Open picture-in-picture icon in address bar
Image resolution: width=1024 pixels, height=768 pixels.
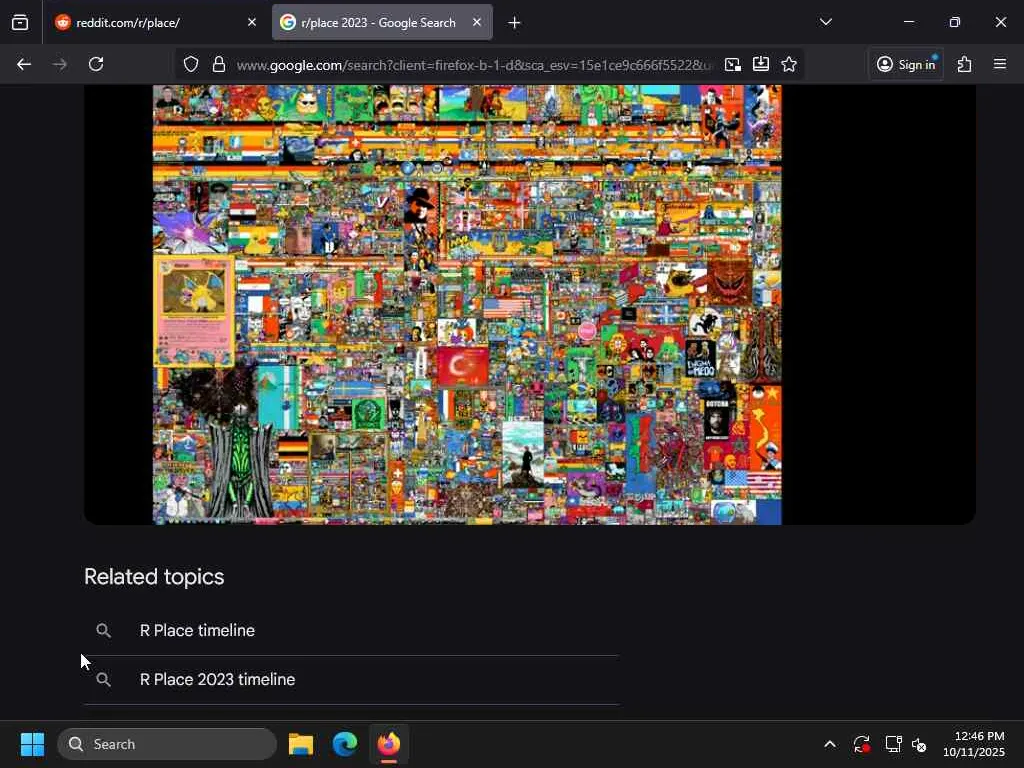(x=733, y=64)
